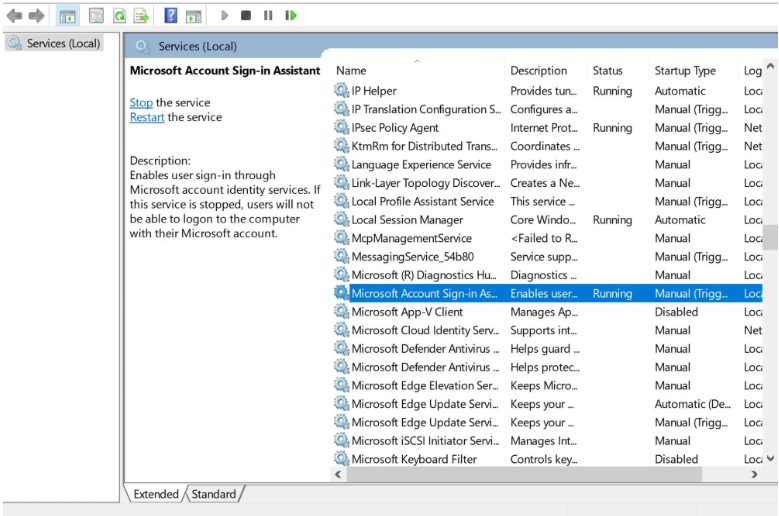Click the vertical scrollbar thumb
779x516 pixels.
[770, 237]
